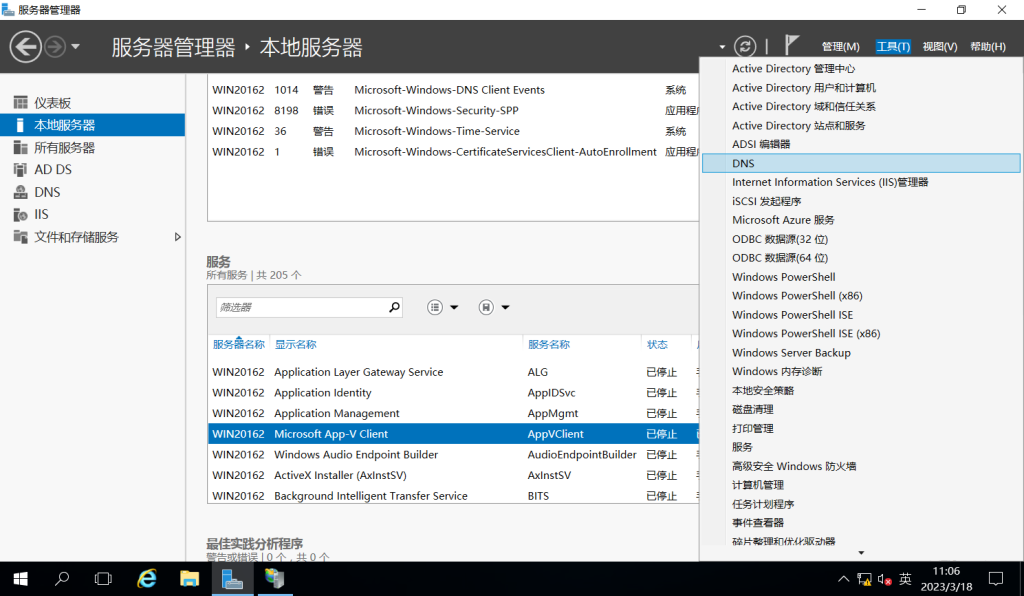Viewport: 1024px width, 596px height.
Task: Select the Windows Audio Endpoint Builder row
Action: [x=453, y=455]
